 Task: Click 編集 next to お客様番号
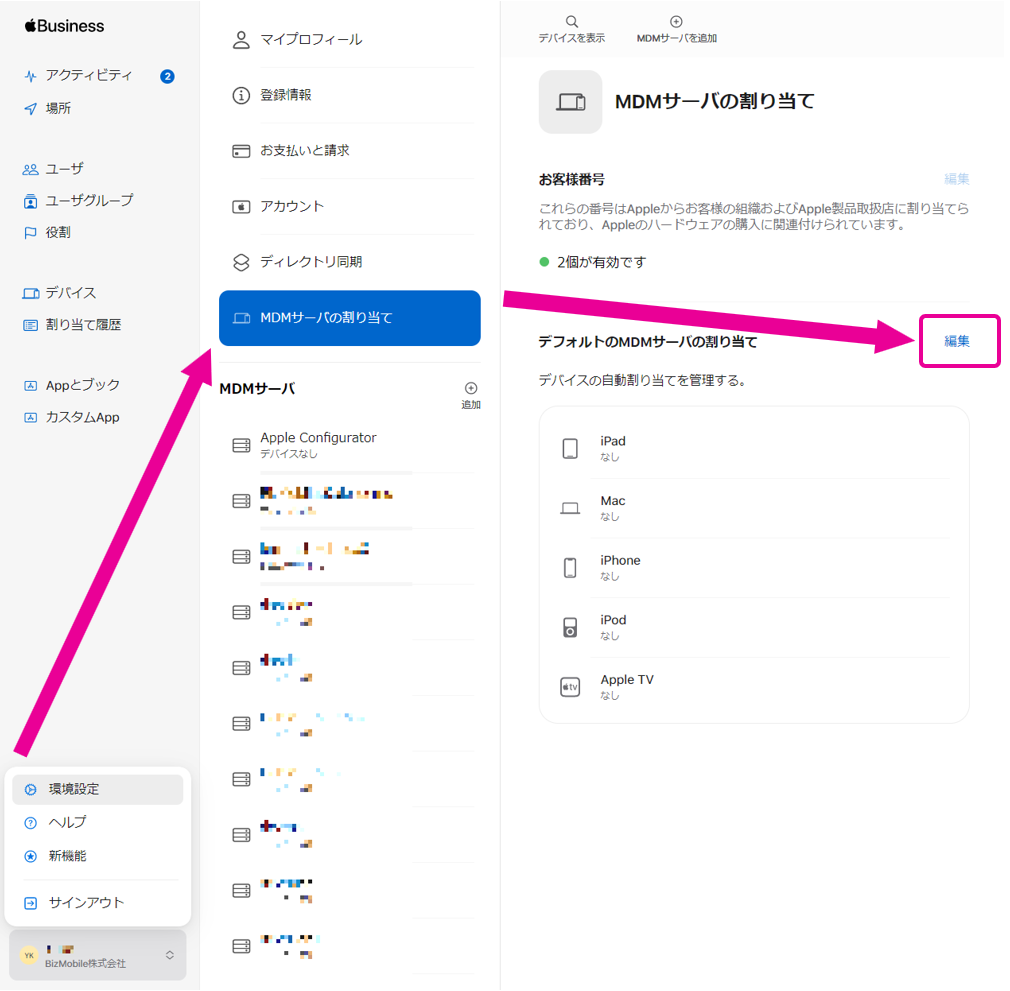point(956,179)
